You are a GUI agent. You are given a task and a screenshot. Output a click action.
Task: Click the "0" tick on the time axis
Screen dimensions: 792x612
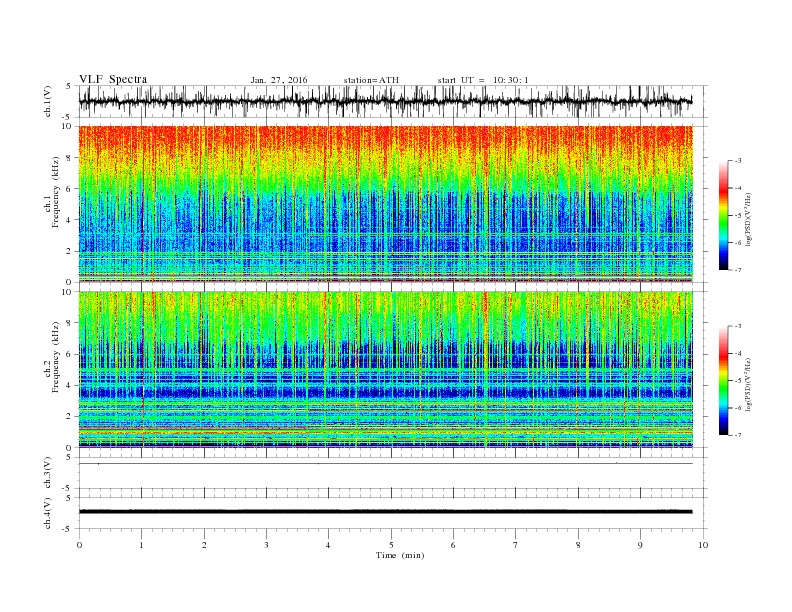pyautogui.click(x=79, y=545)
